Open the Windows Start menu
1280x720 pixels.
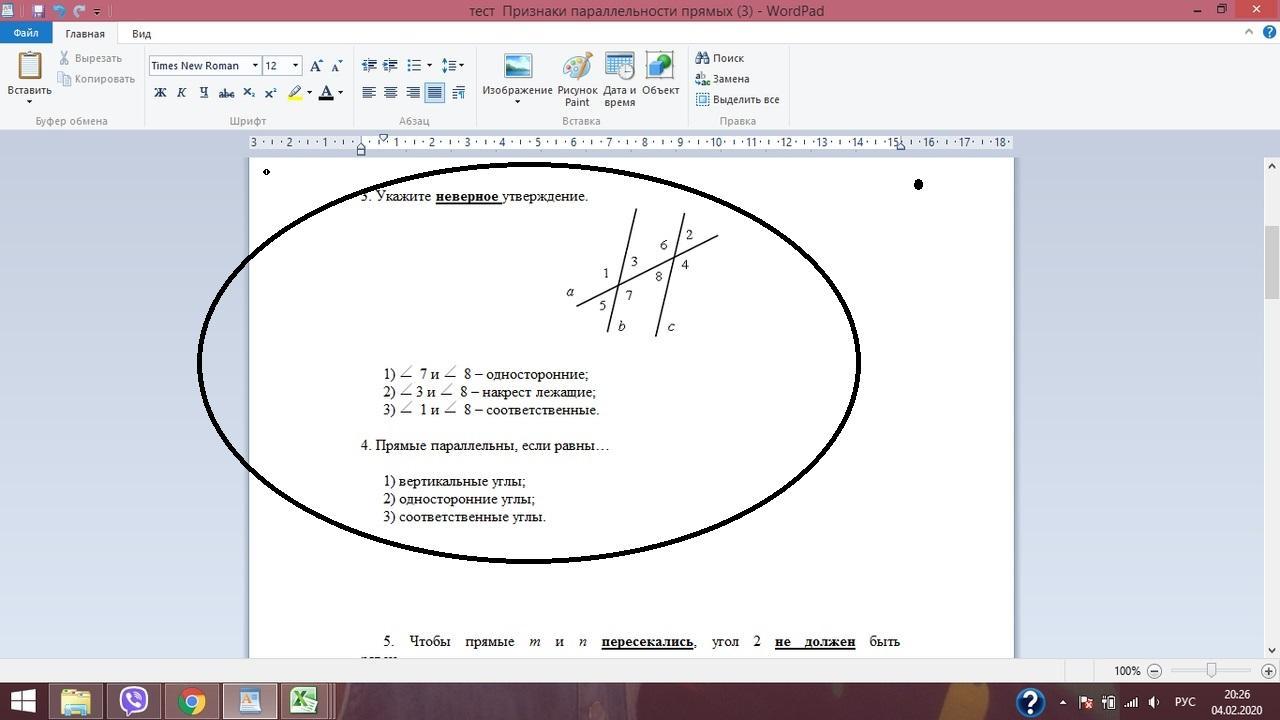tap(23, 700)
